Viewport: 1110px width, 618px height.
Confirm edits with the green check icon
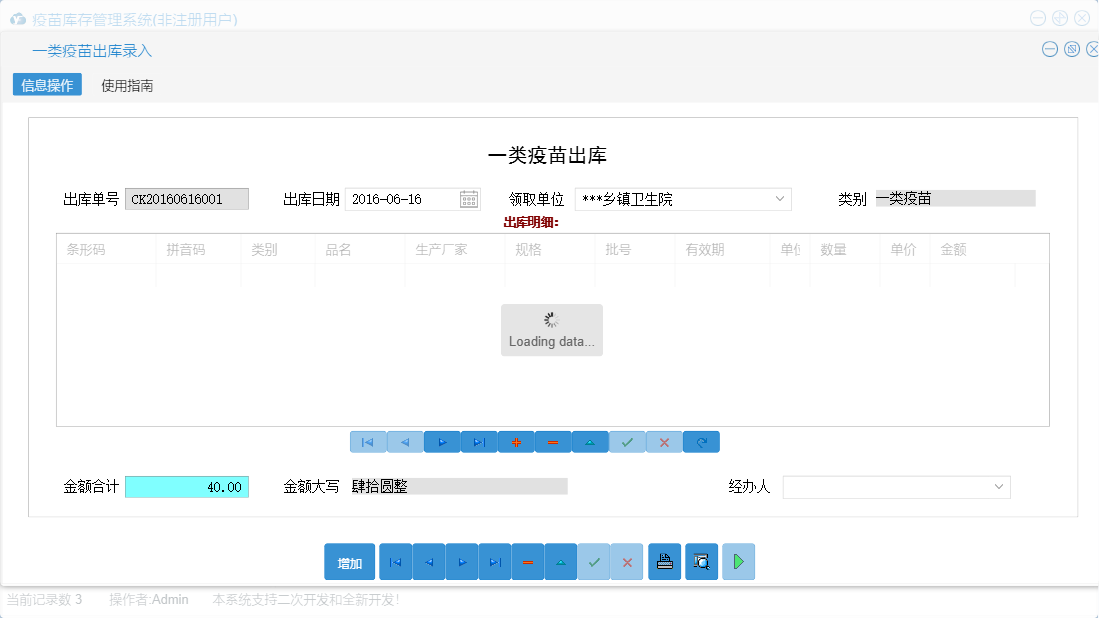[x=627, y=441]
